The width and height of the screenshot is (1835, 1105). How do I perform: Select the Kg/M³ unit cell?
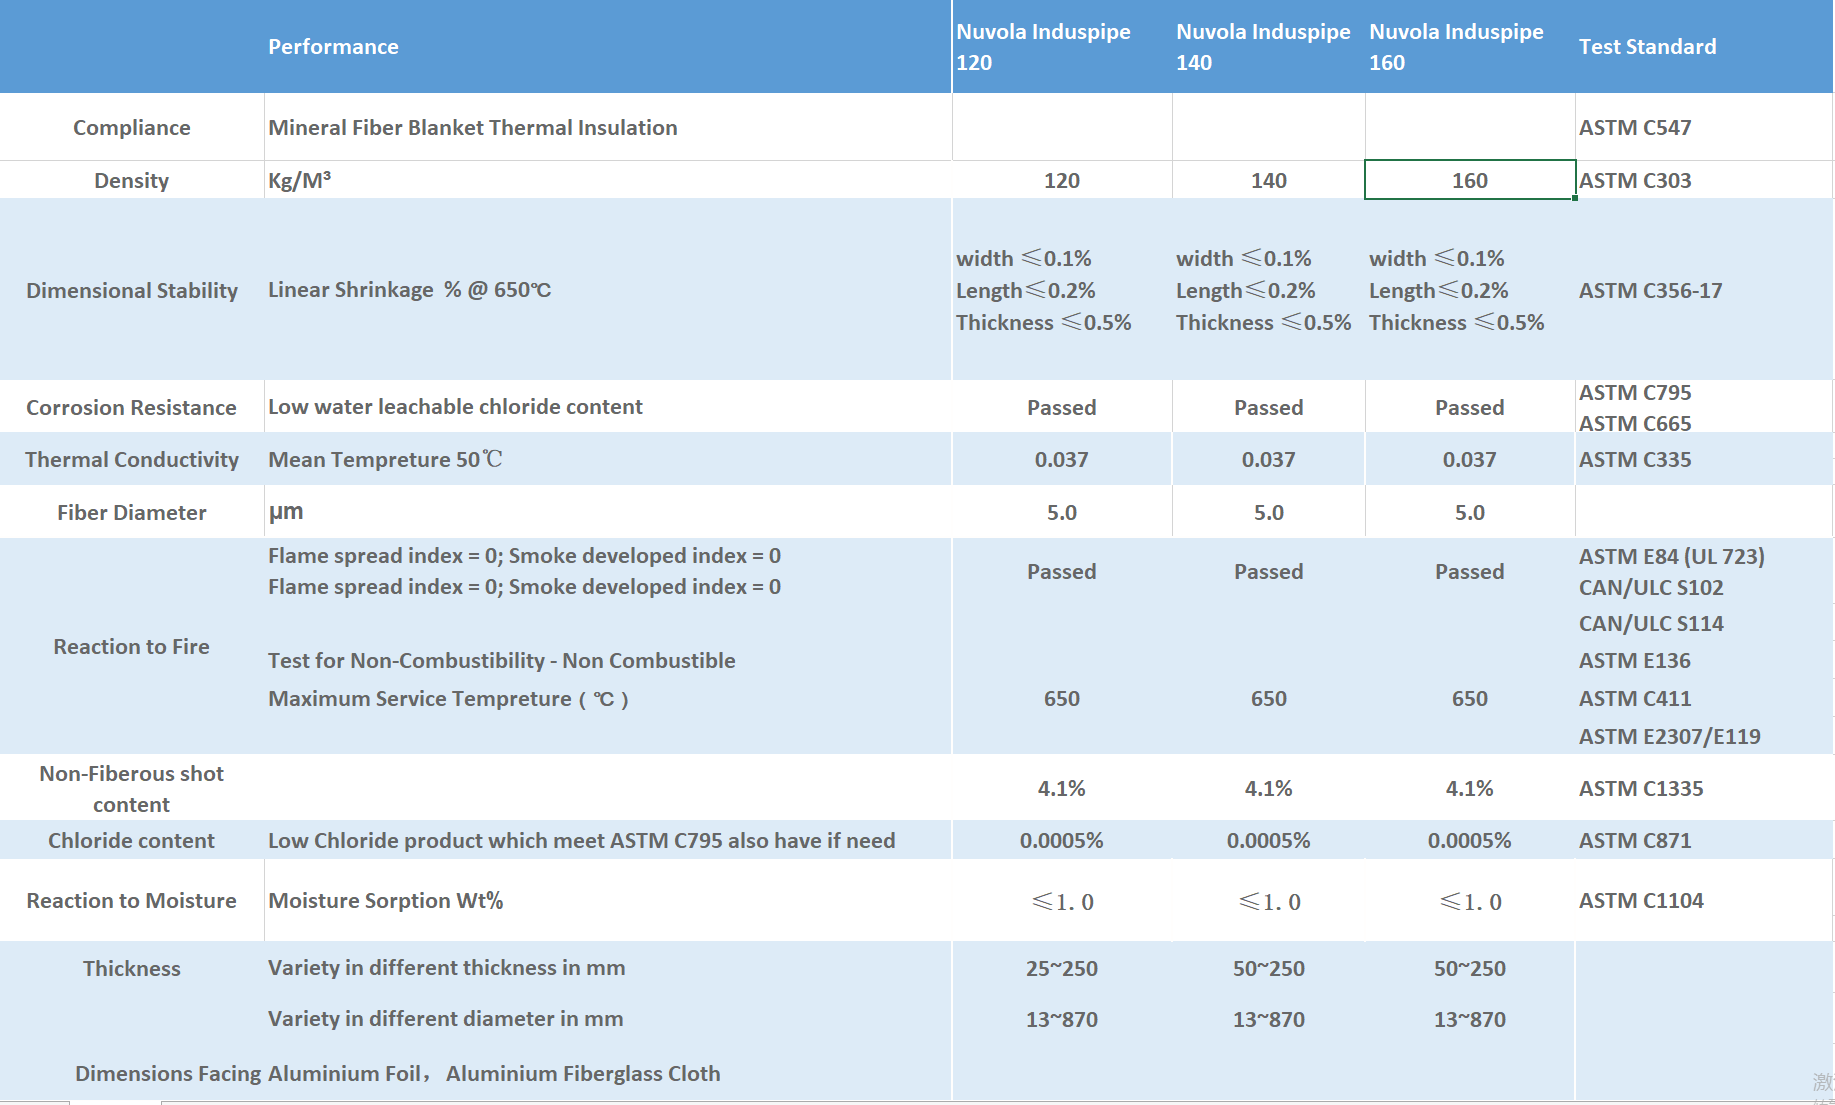tap(299, 180)
